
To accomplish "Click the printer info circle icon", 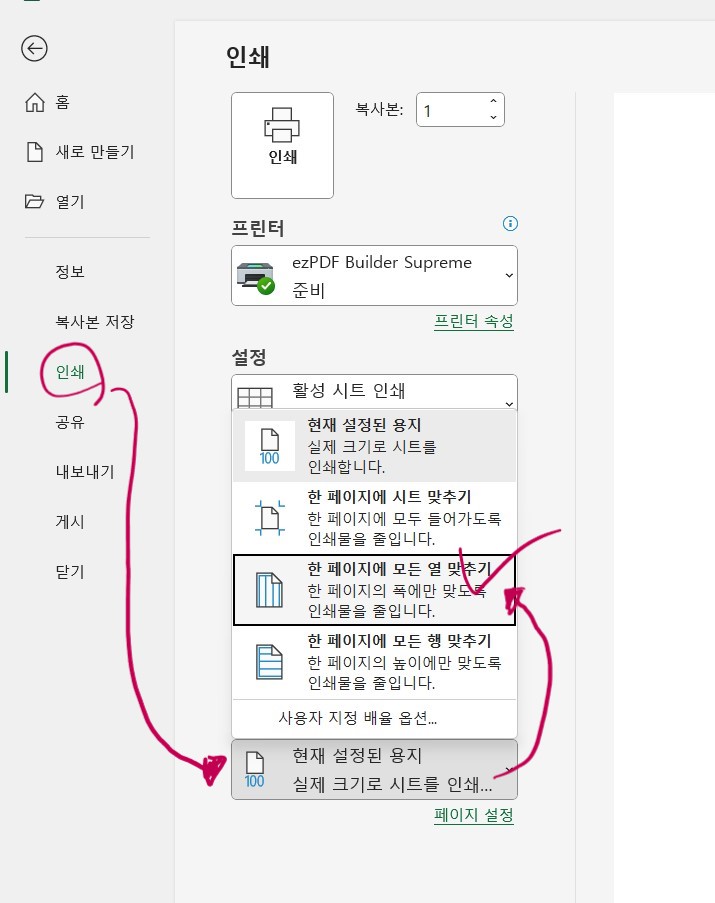I will pos(510,223).
